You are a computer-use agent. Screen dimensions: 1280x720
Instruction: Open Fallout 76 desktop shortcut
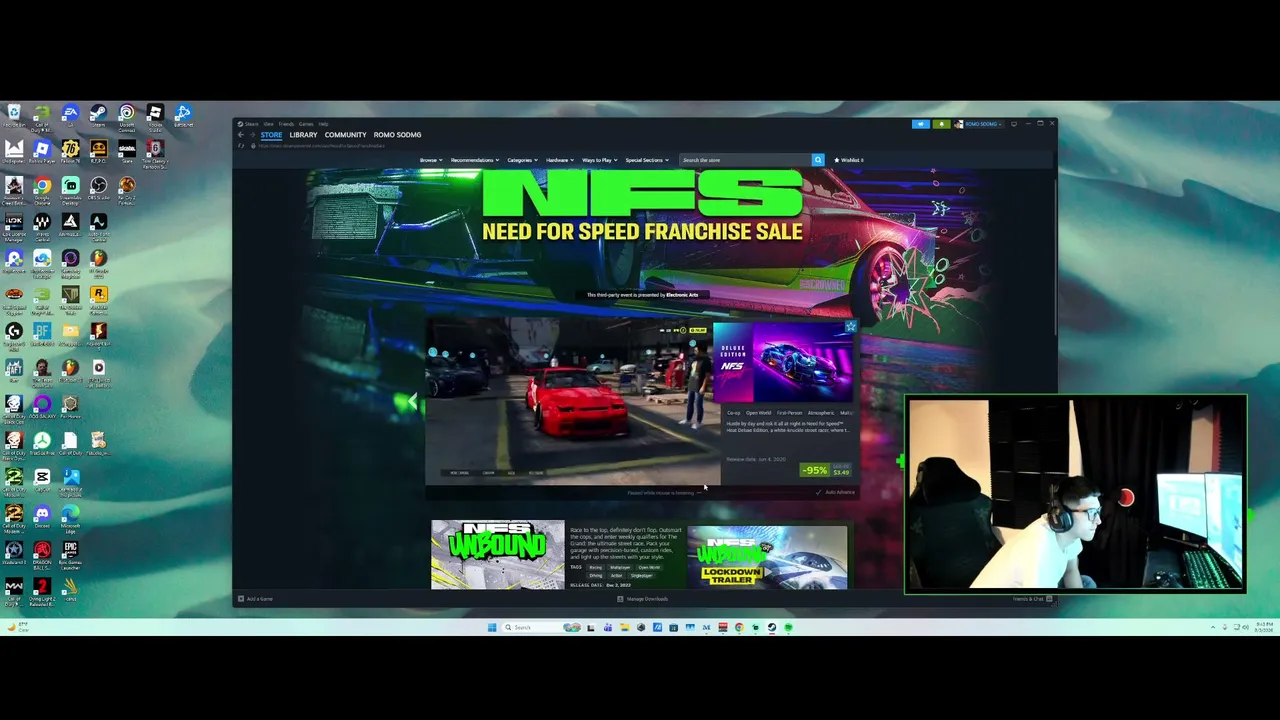click(x=70, y=153)
